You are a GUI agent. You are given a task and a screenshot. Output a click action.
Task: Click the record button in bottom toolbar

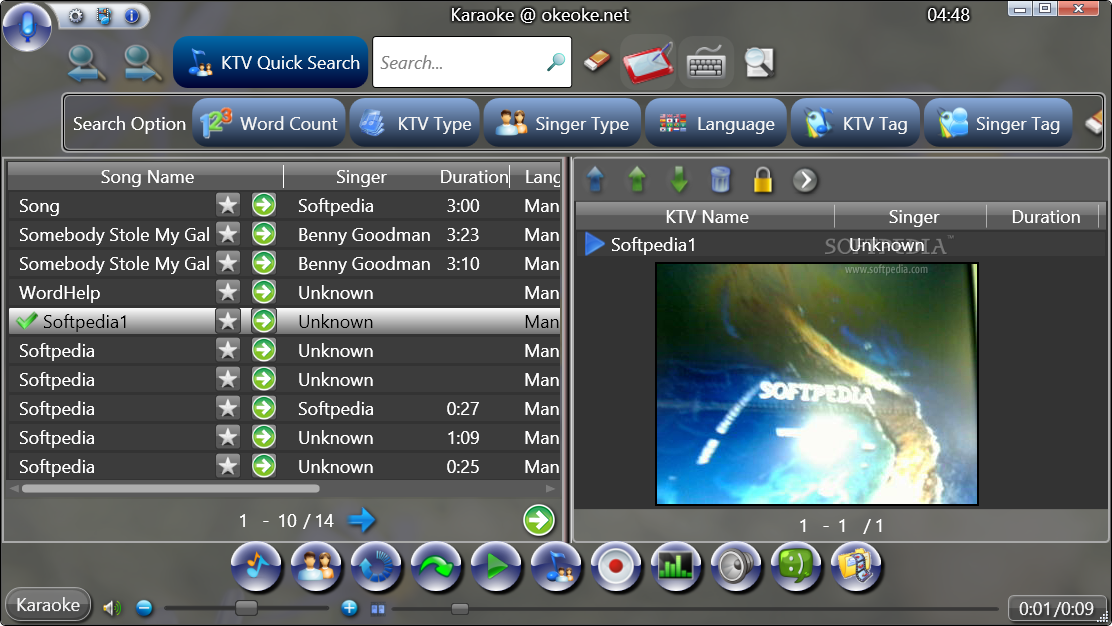click(x=616, y=566)
